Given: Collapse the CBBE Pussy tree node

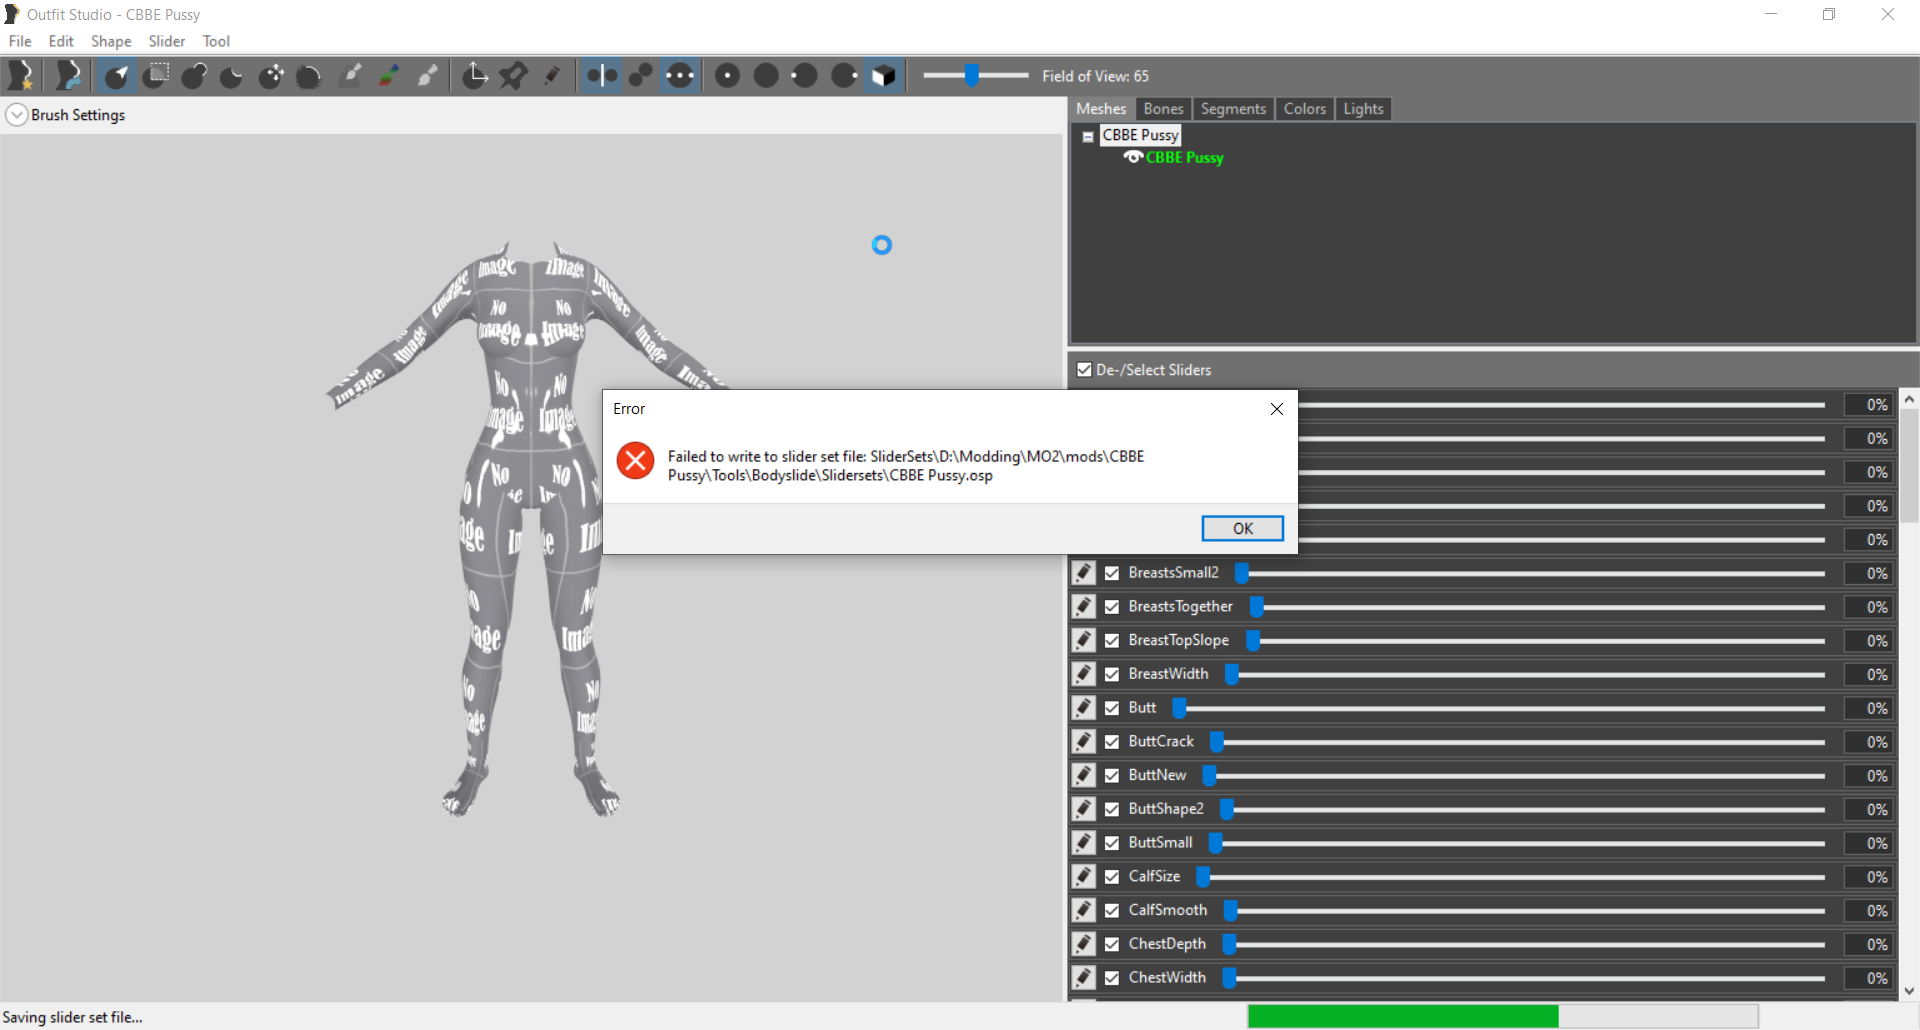Looking at the screenshot, I should click(x=1088, y=137).
